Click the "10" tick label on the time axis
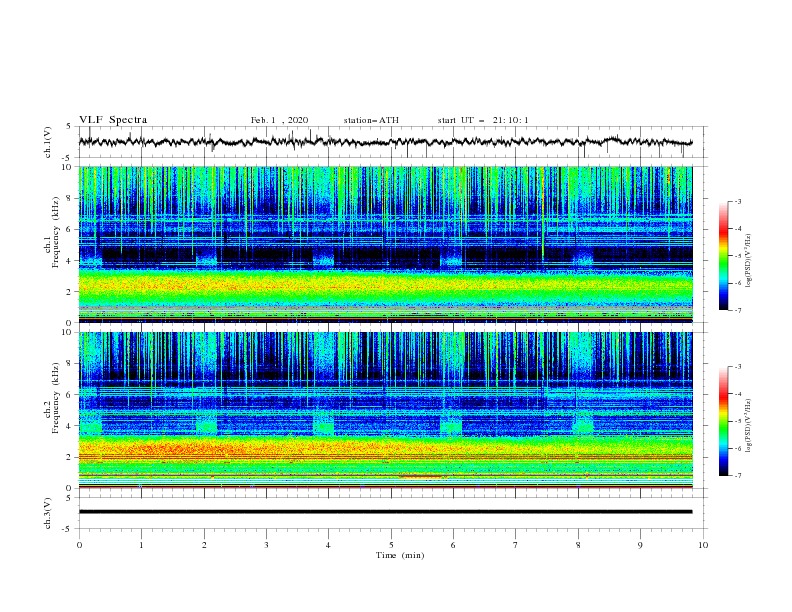792x612 pixels. point(703,545)
